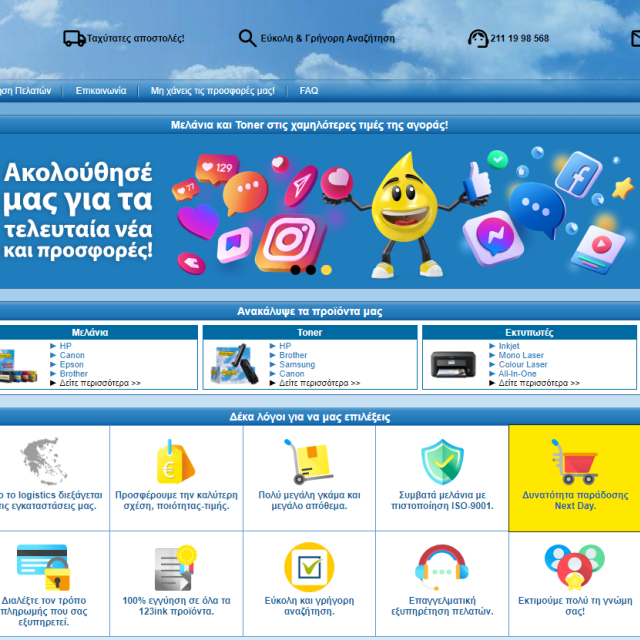
Task: Open Brother under Μελάνια
Action: point(74,373)
